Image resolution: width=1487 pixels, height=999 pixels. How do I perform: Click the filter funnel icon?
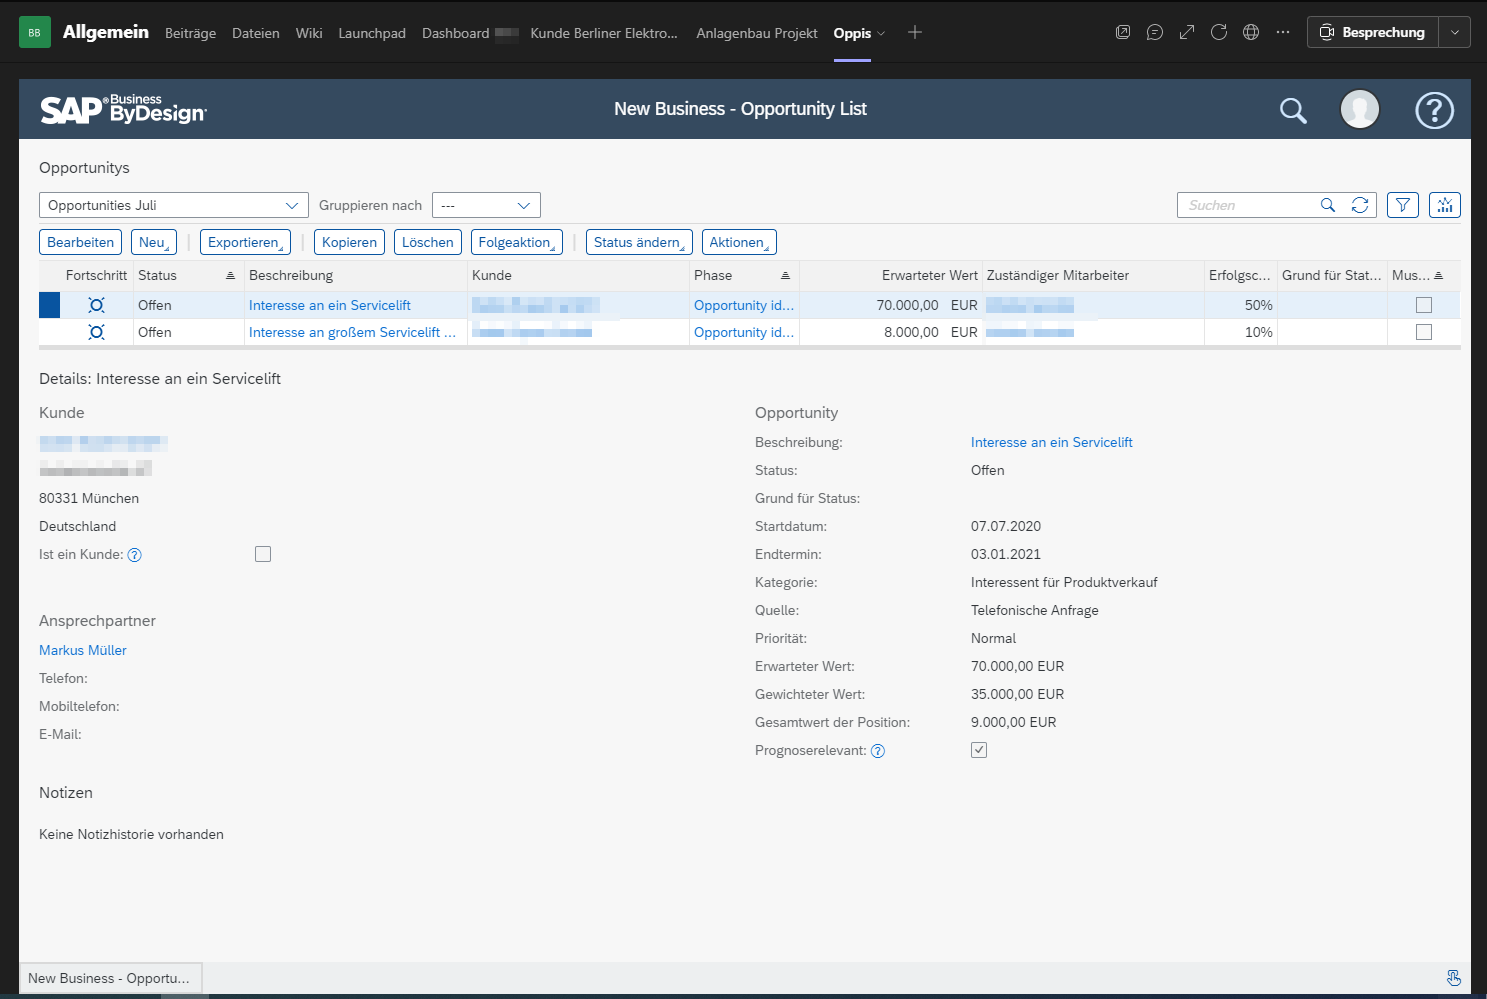(x=1403, y=205)
